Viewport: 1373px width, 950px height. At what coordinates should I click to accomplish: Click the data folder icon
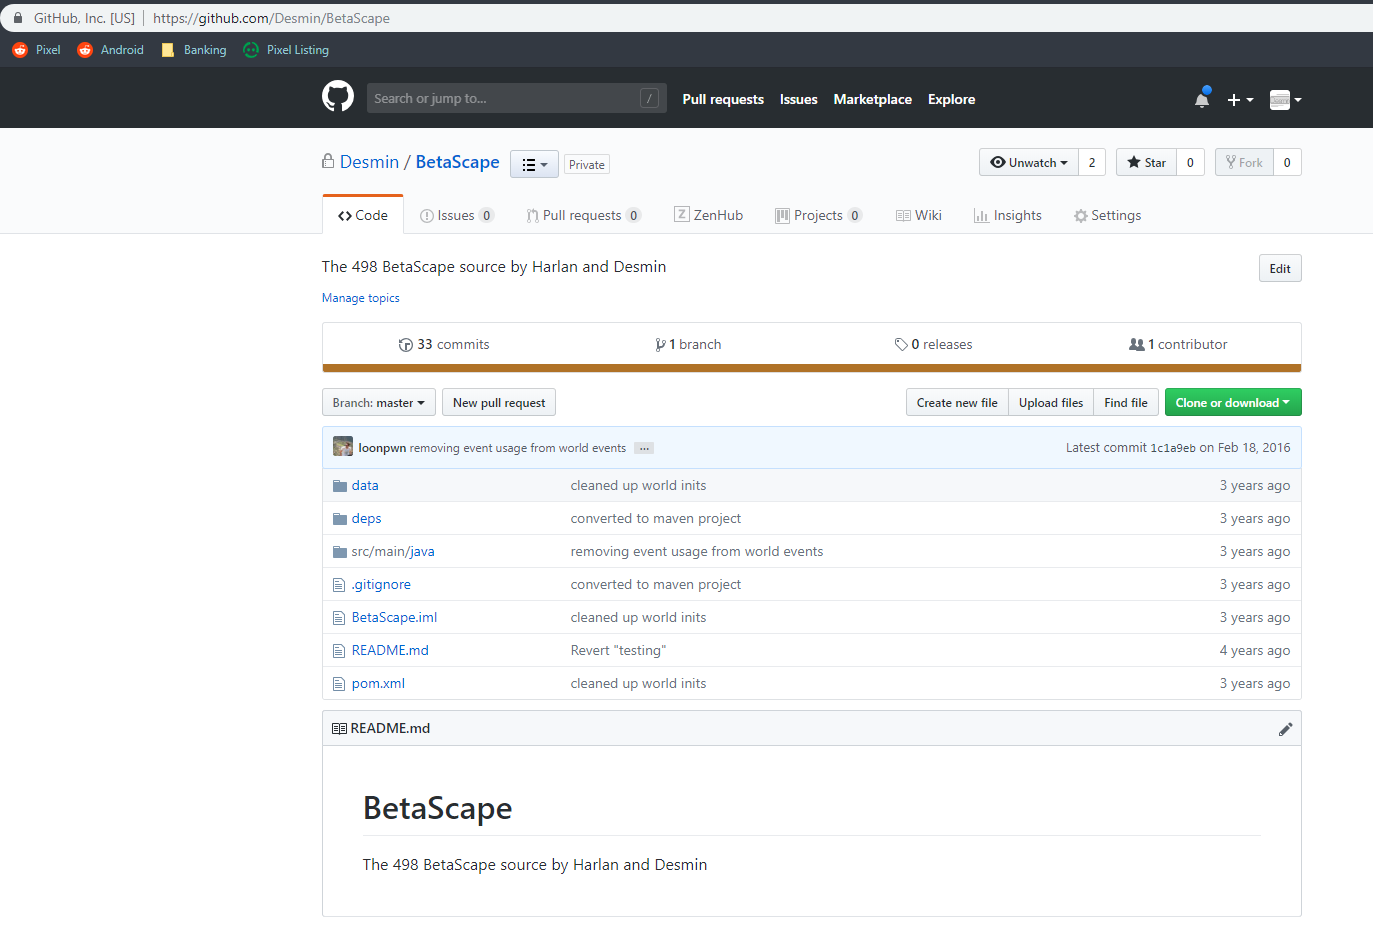click(x=339, y=486)
